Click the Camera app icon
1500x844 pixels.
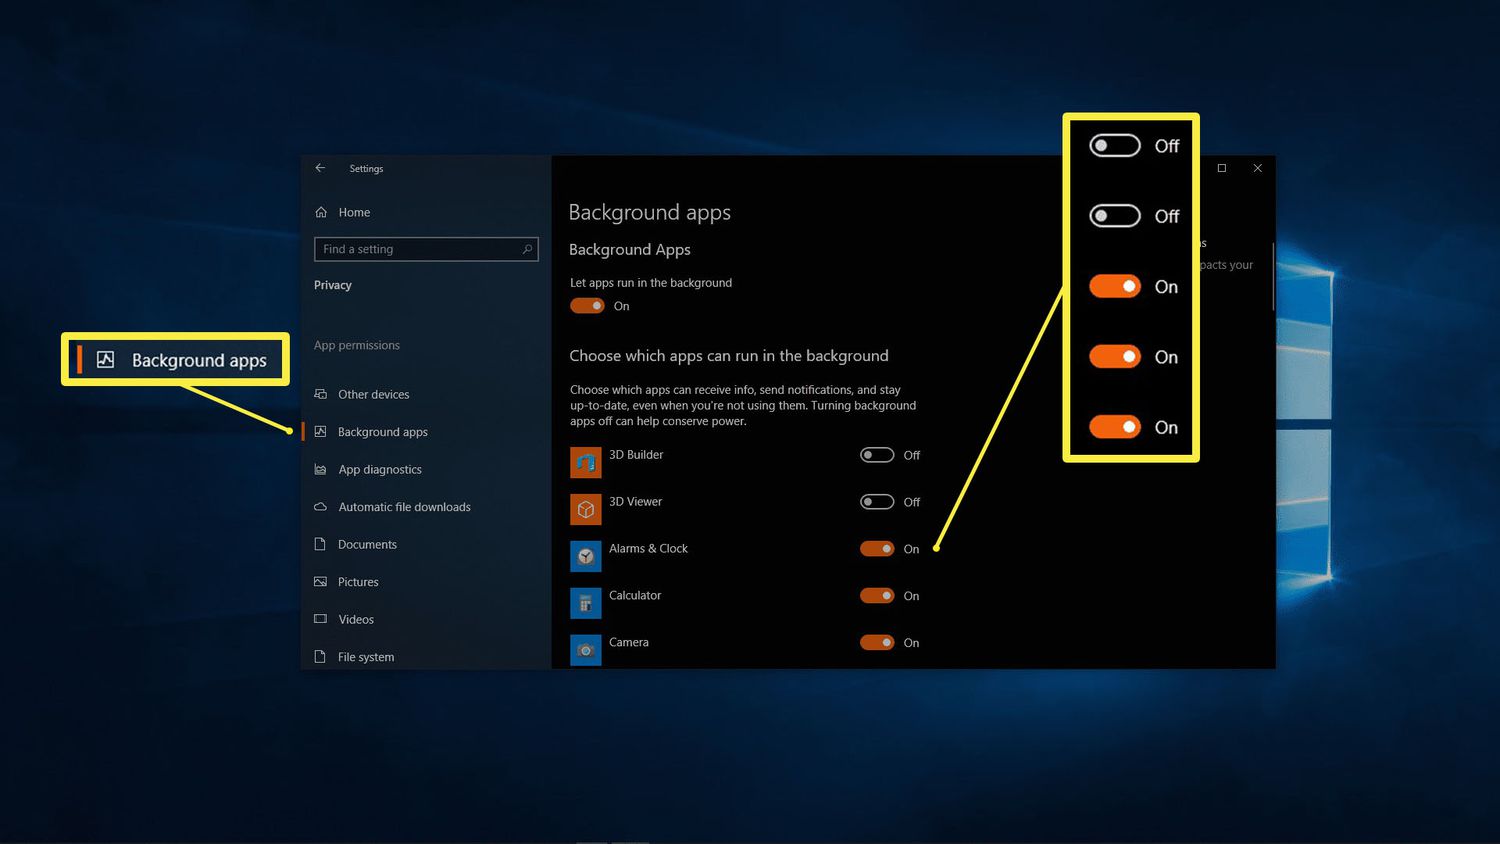coord(586,650)
